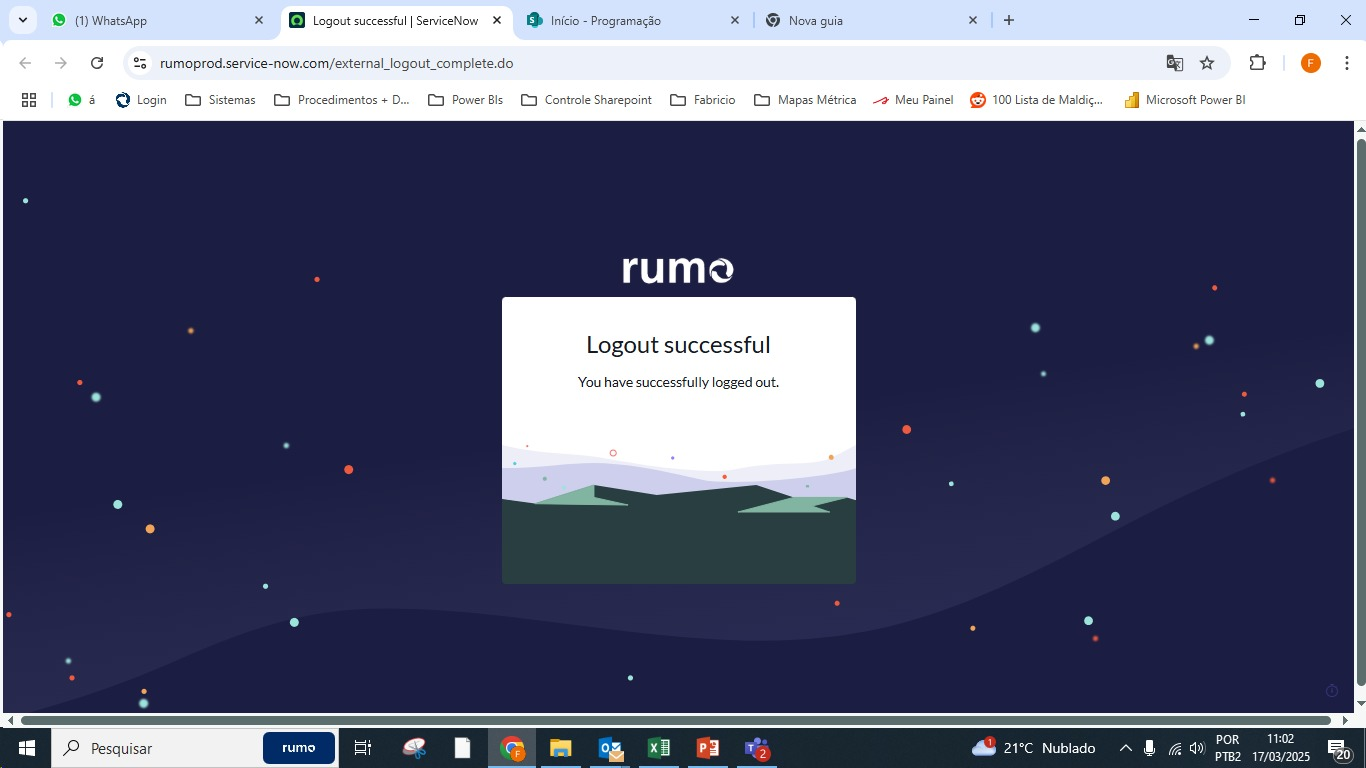Close the Nova guia tab
The image size is (1366, 768).
tap(973, 20)
